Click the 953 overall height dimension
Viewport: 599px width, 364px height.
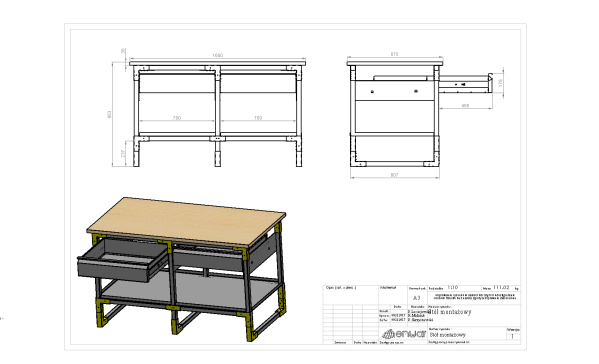pos(109,114)
